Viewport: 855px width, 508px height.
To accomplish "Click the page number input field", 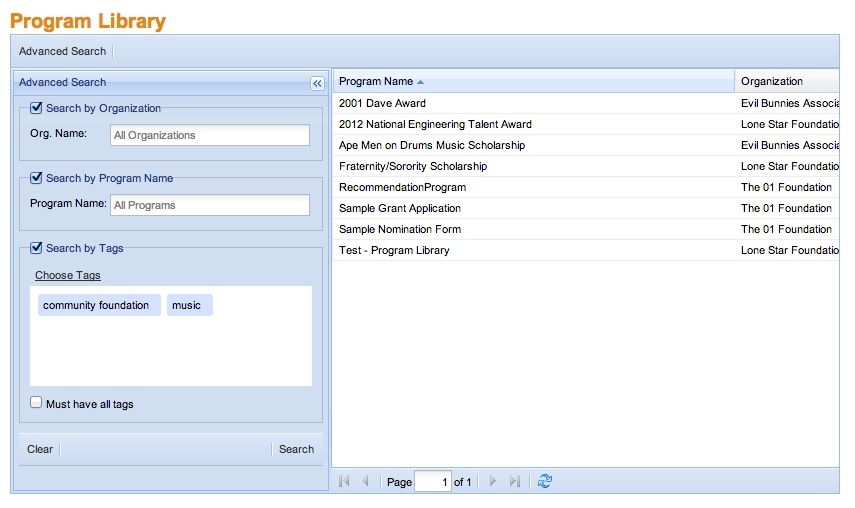I will click(x=432, y=482).
